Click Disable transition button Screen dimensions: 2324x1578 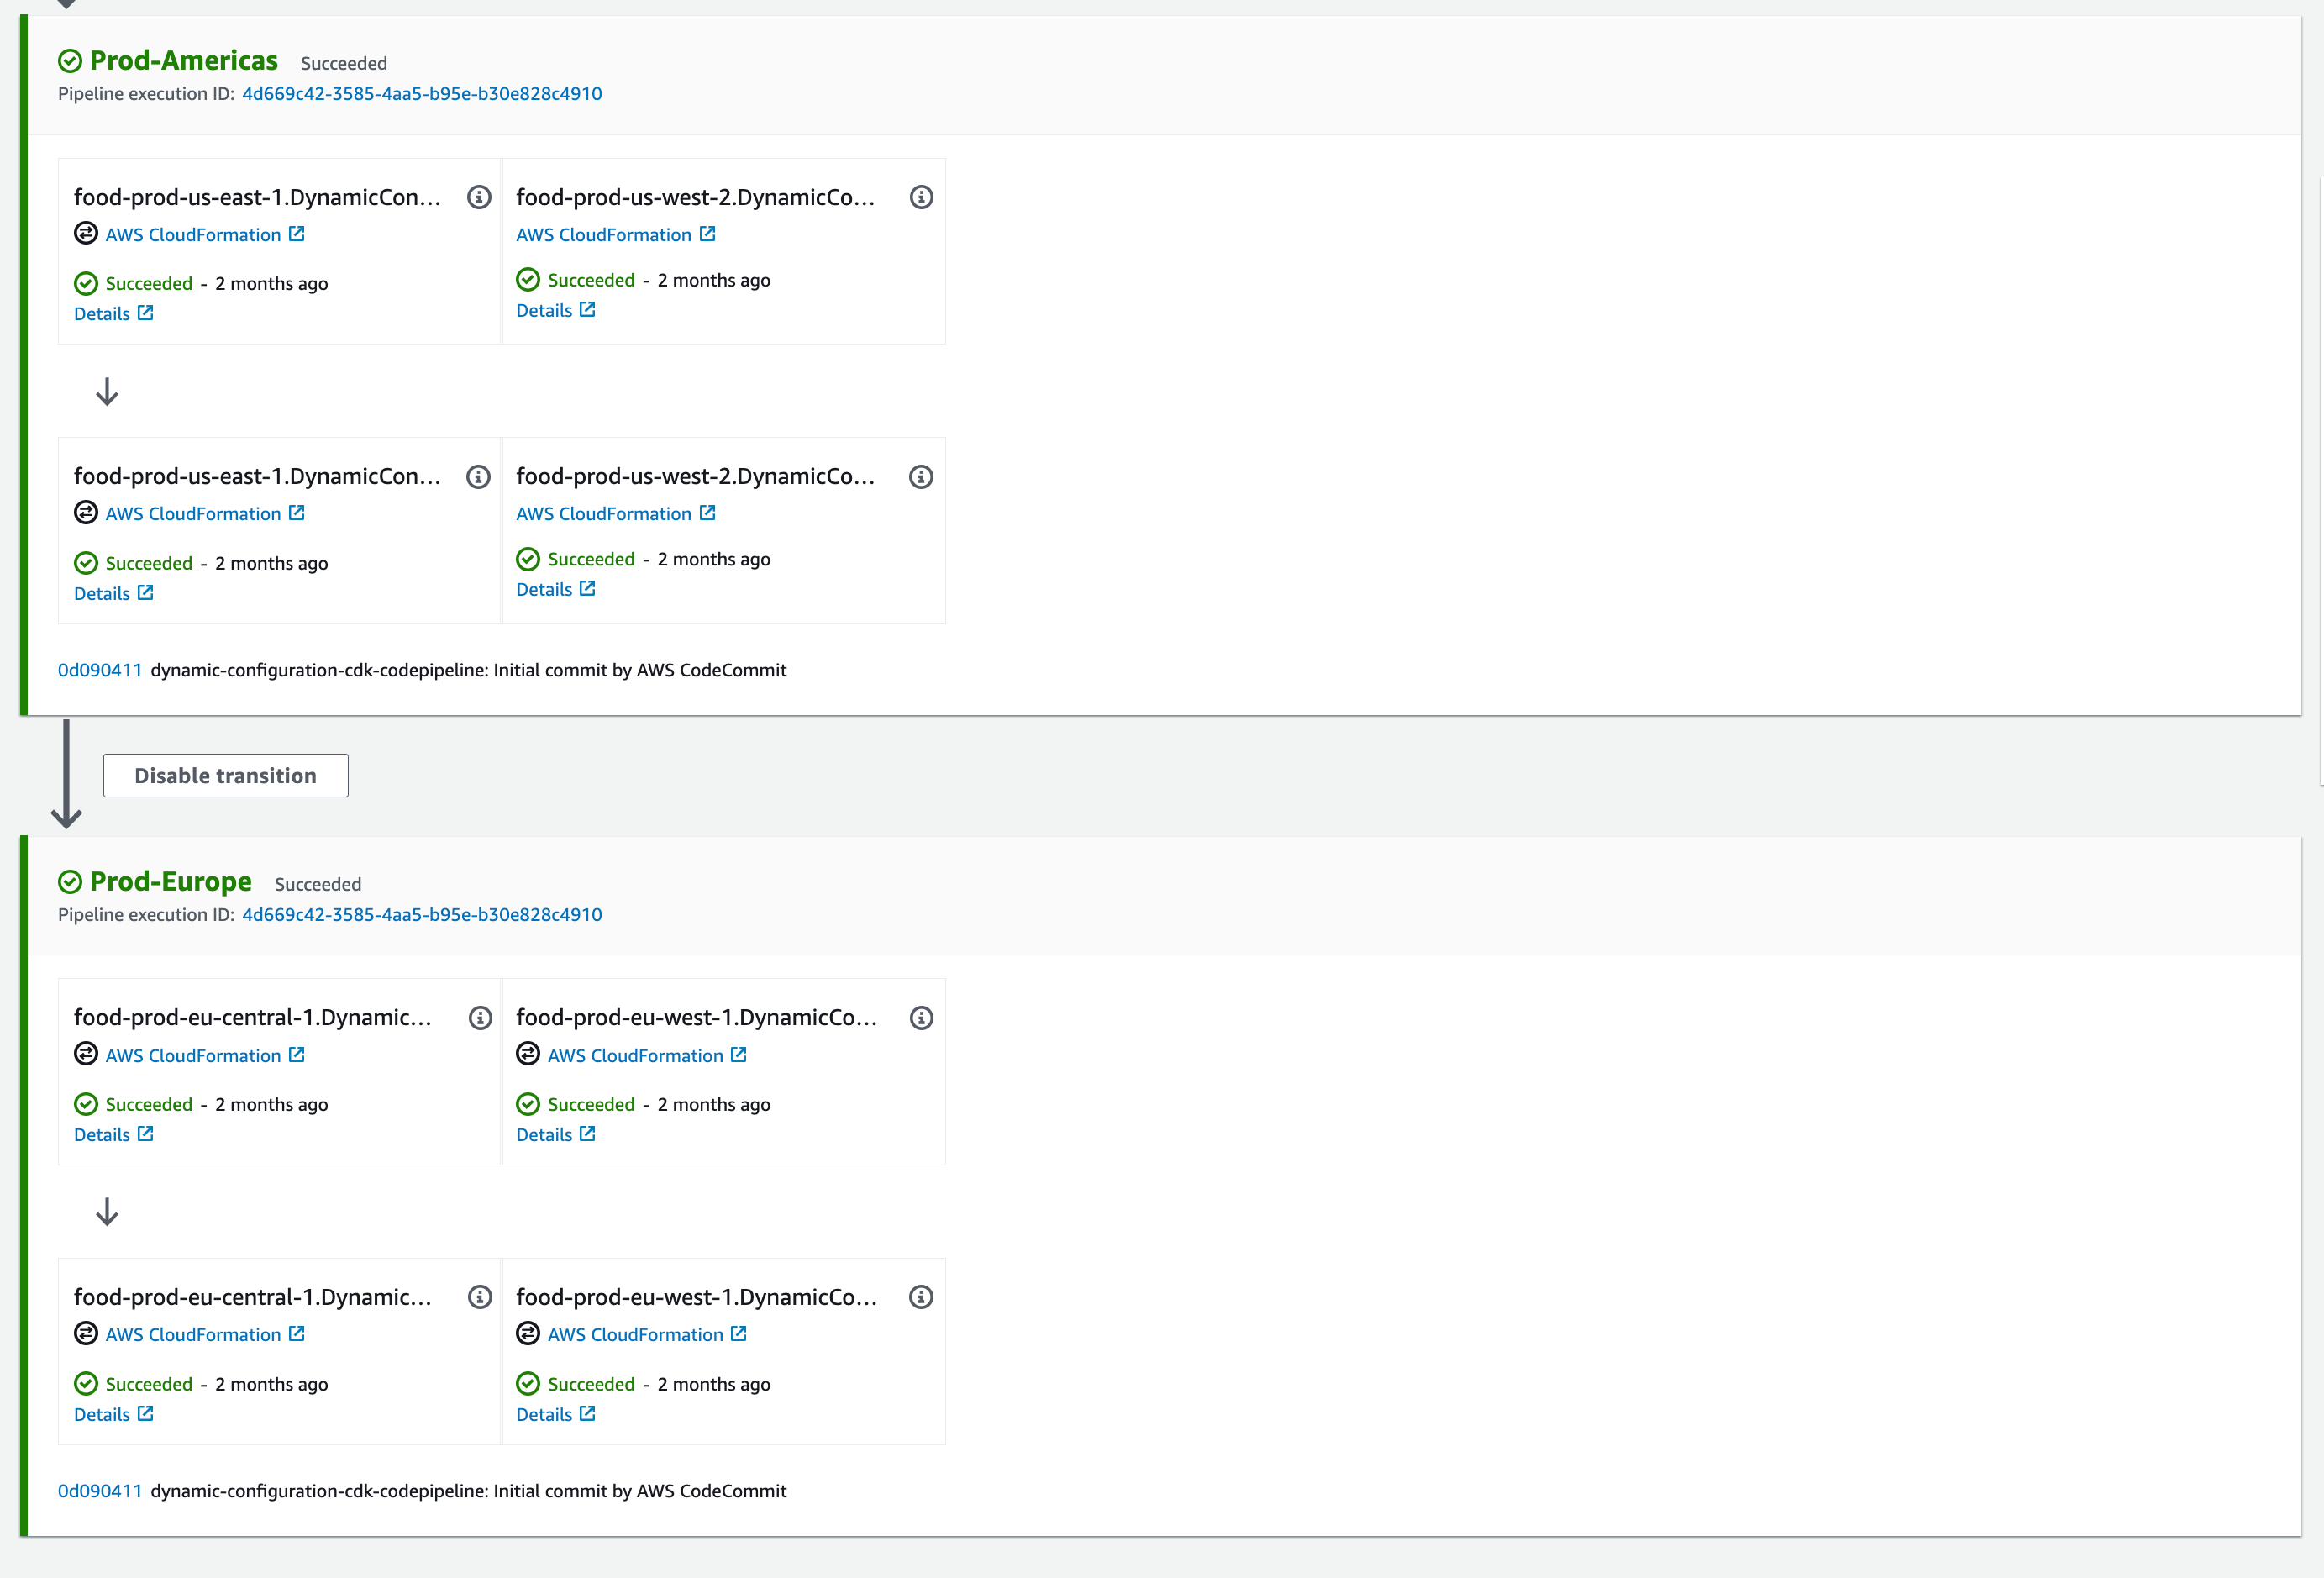pyautogui.click(x=225, y=776)
